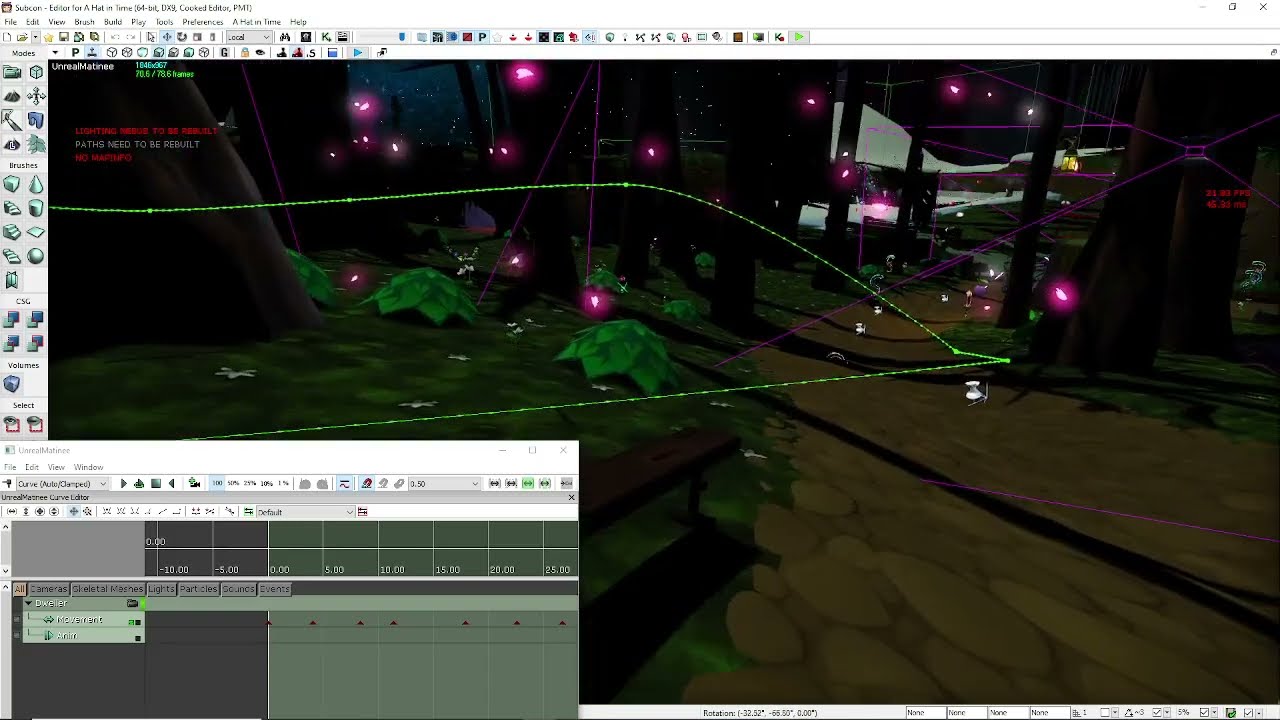Viewport: 1280px width, 720px height.
Task: Open A Hat in Time menu
Action: (256, 21)
